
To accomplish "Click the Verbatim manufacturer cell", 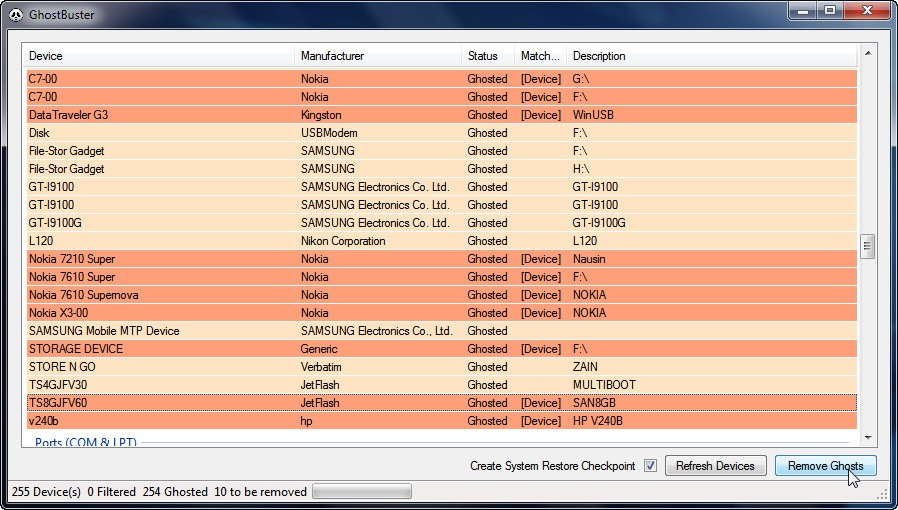I will (321, 367).
